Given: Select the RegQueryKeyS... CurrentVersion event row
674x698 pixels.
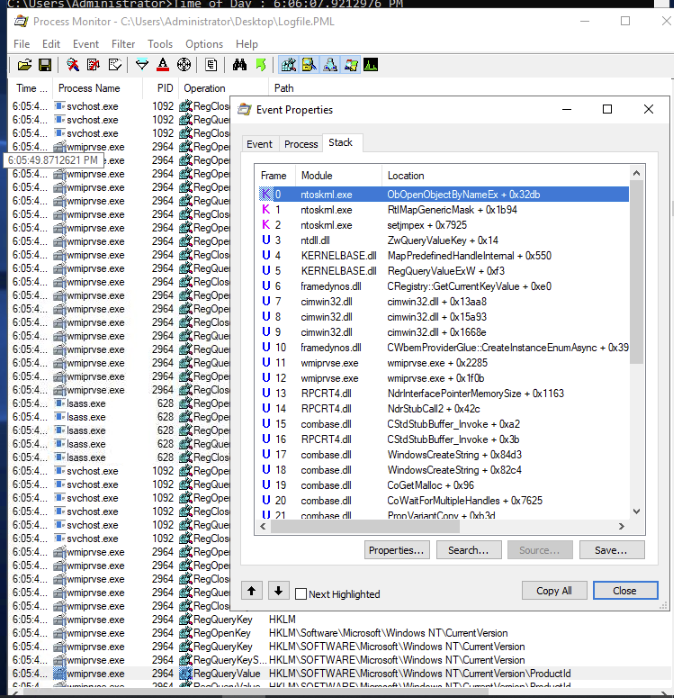Looking at the screenshot, I should [339, 660].
